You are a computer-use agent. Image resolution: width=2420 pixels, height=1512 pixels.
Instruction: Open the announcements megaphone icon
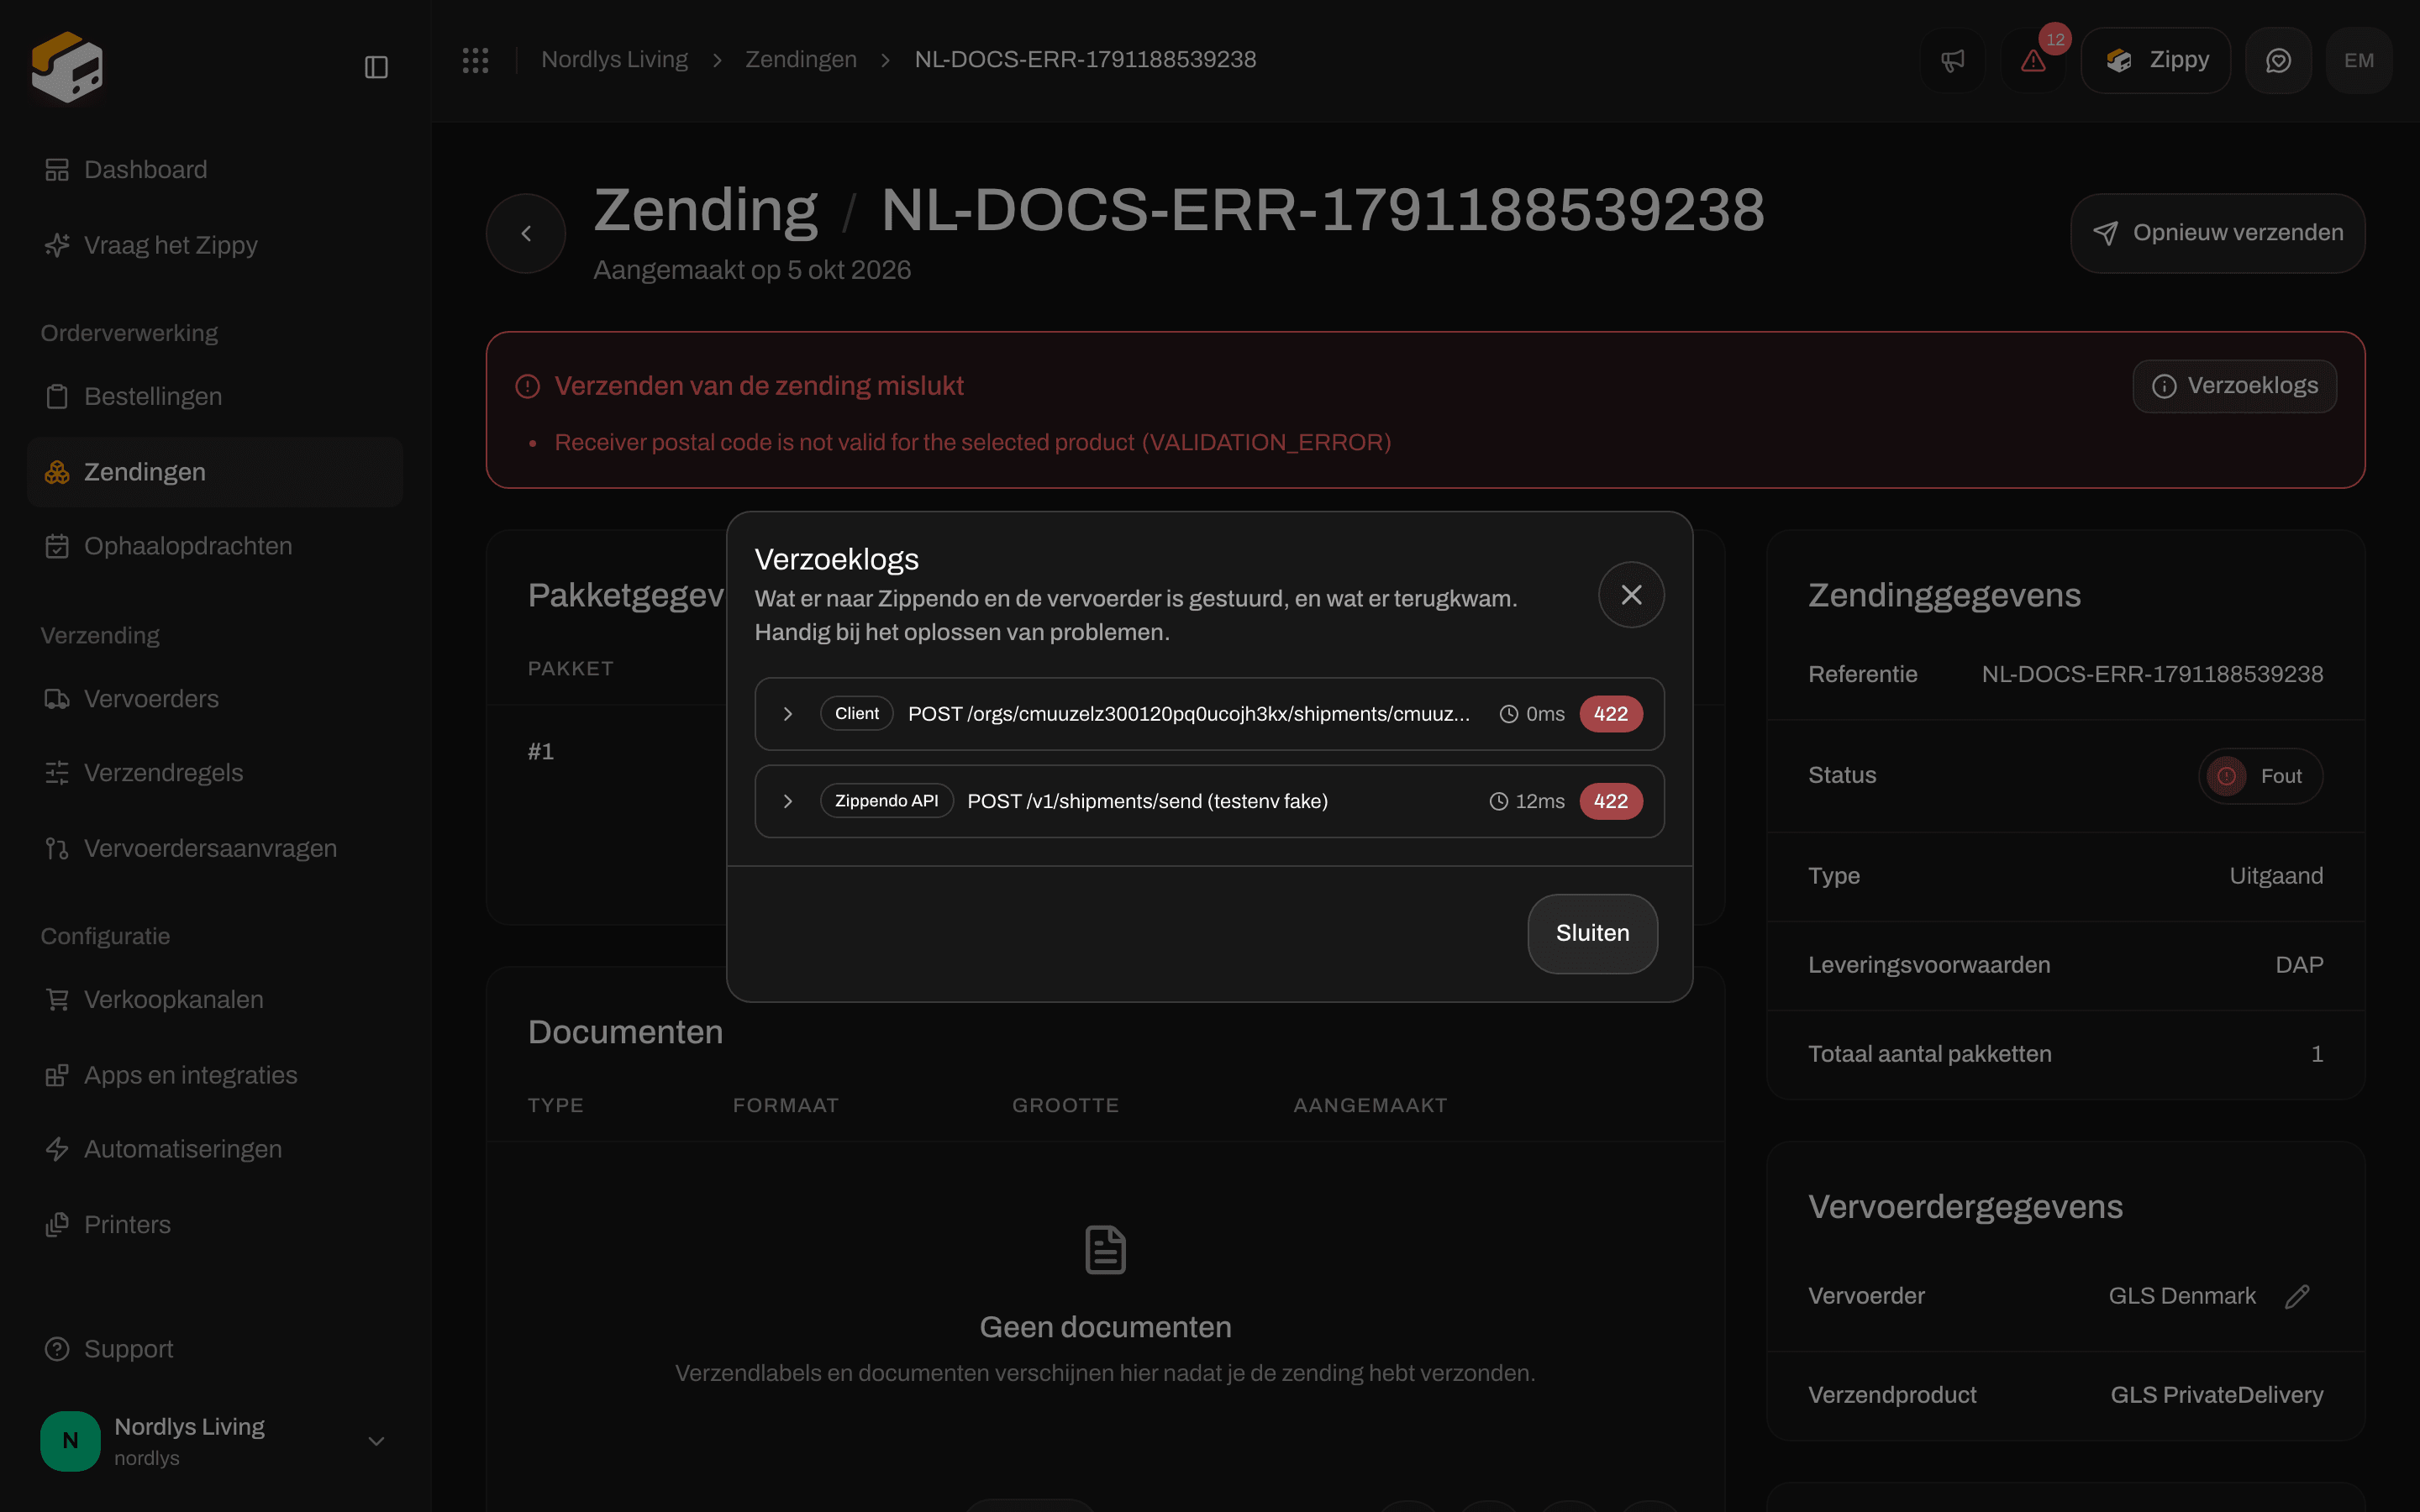tap(1952, 60)
